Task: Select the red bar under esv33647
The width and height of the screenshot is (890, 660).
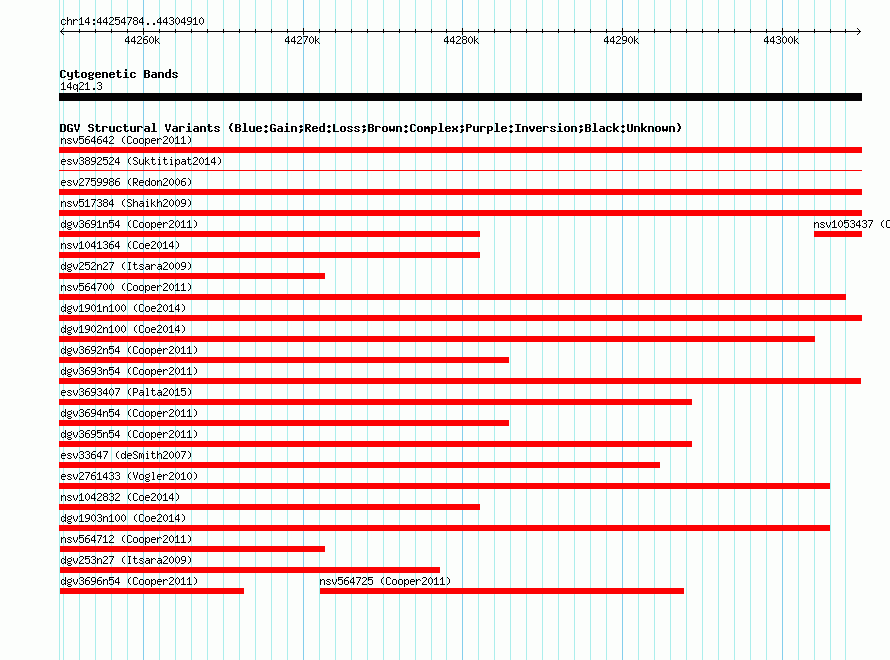Action: coord(359,465)
